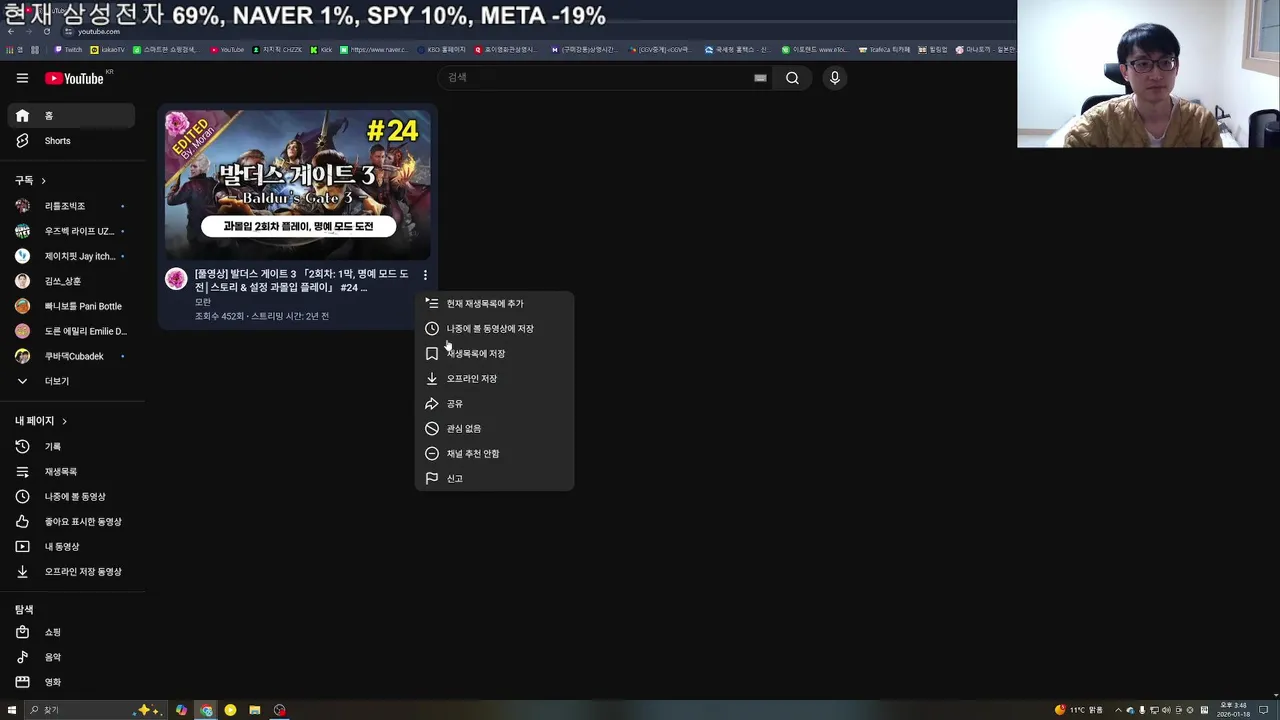Open the 리틀조빅조 channel
This screenshot has width=1280, height=720.
click(x=71, y=206)
